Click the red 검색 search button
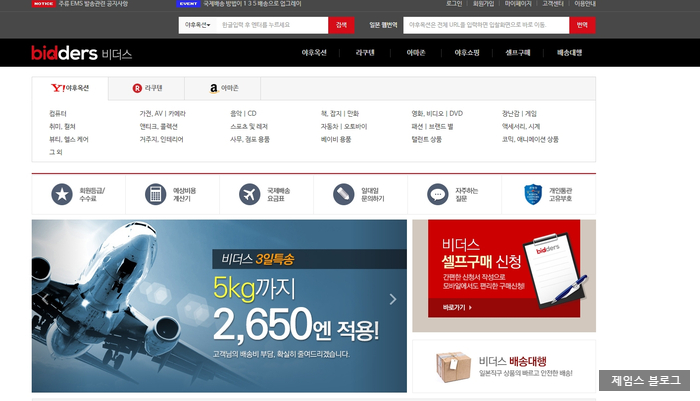The width and height of the screenshot is (700, 401). (341, 25)
